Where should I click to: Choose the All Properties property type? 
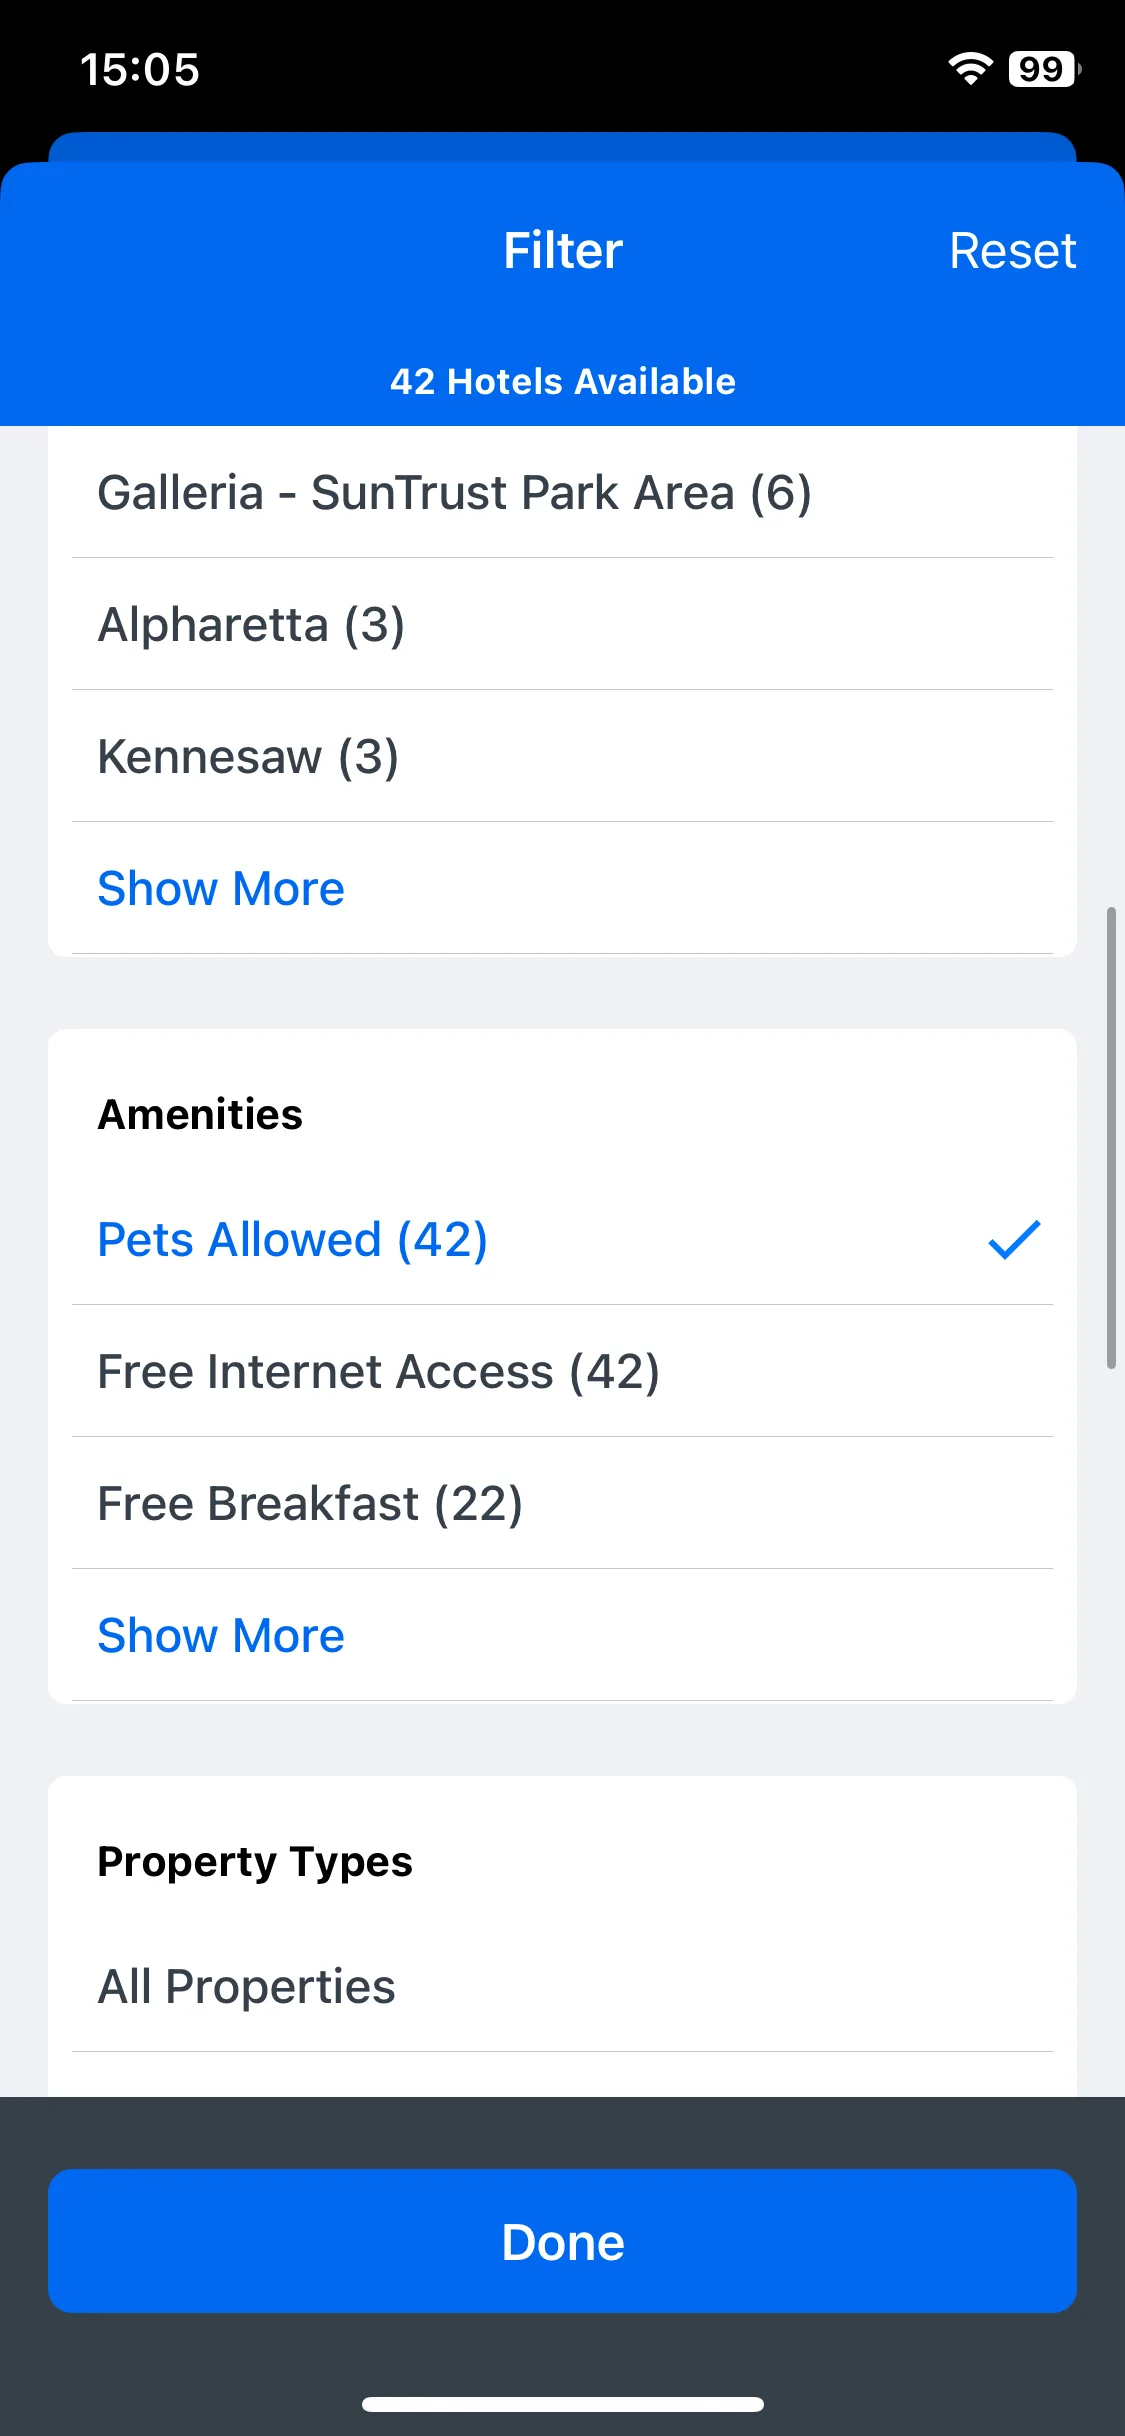point(562,1986)
